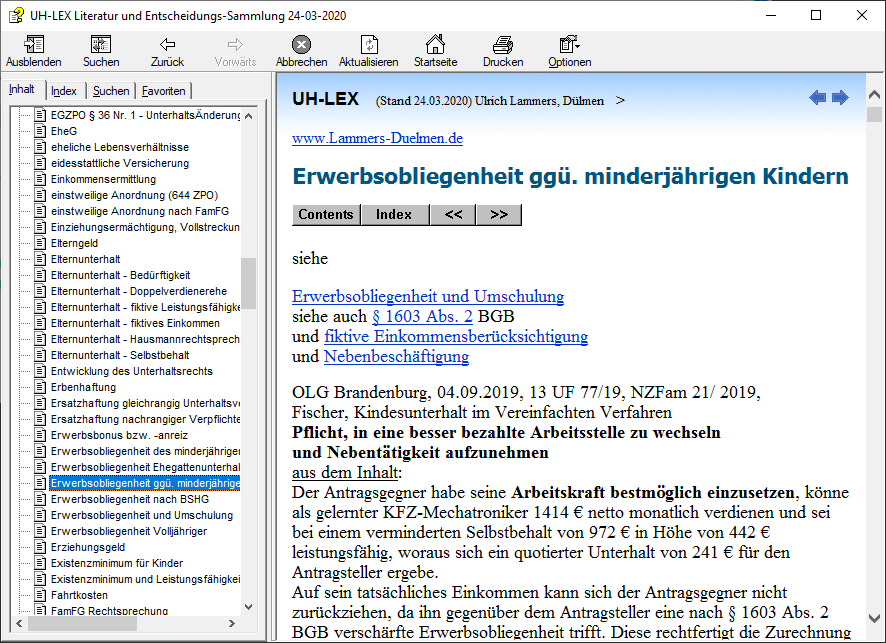Refresh page with Aktualisieren icon
This screenshot has width=886, height=643.
(x=369, y=45)
